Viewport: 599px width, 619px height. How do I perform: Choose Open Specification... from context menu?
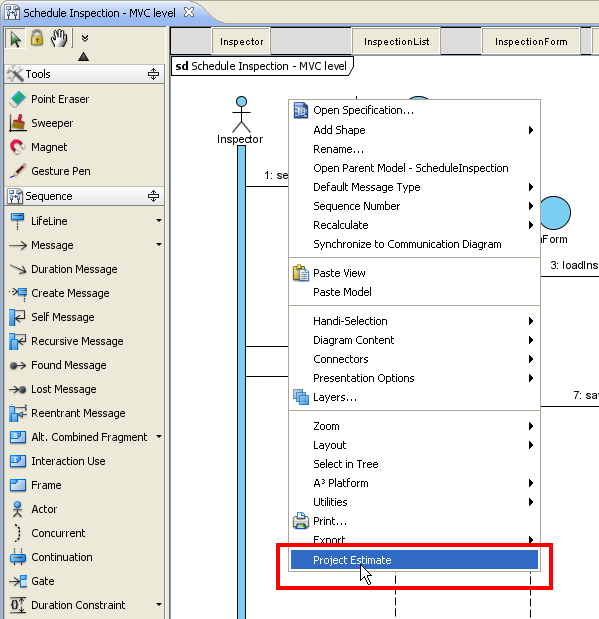[x=415, y=111]
